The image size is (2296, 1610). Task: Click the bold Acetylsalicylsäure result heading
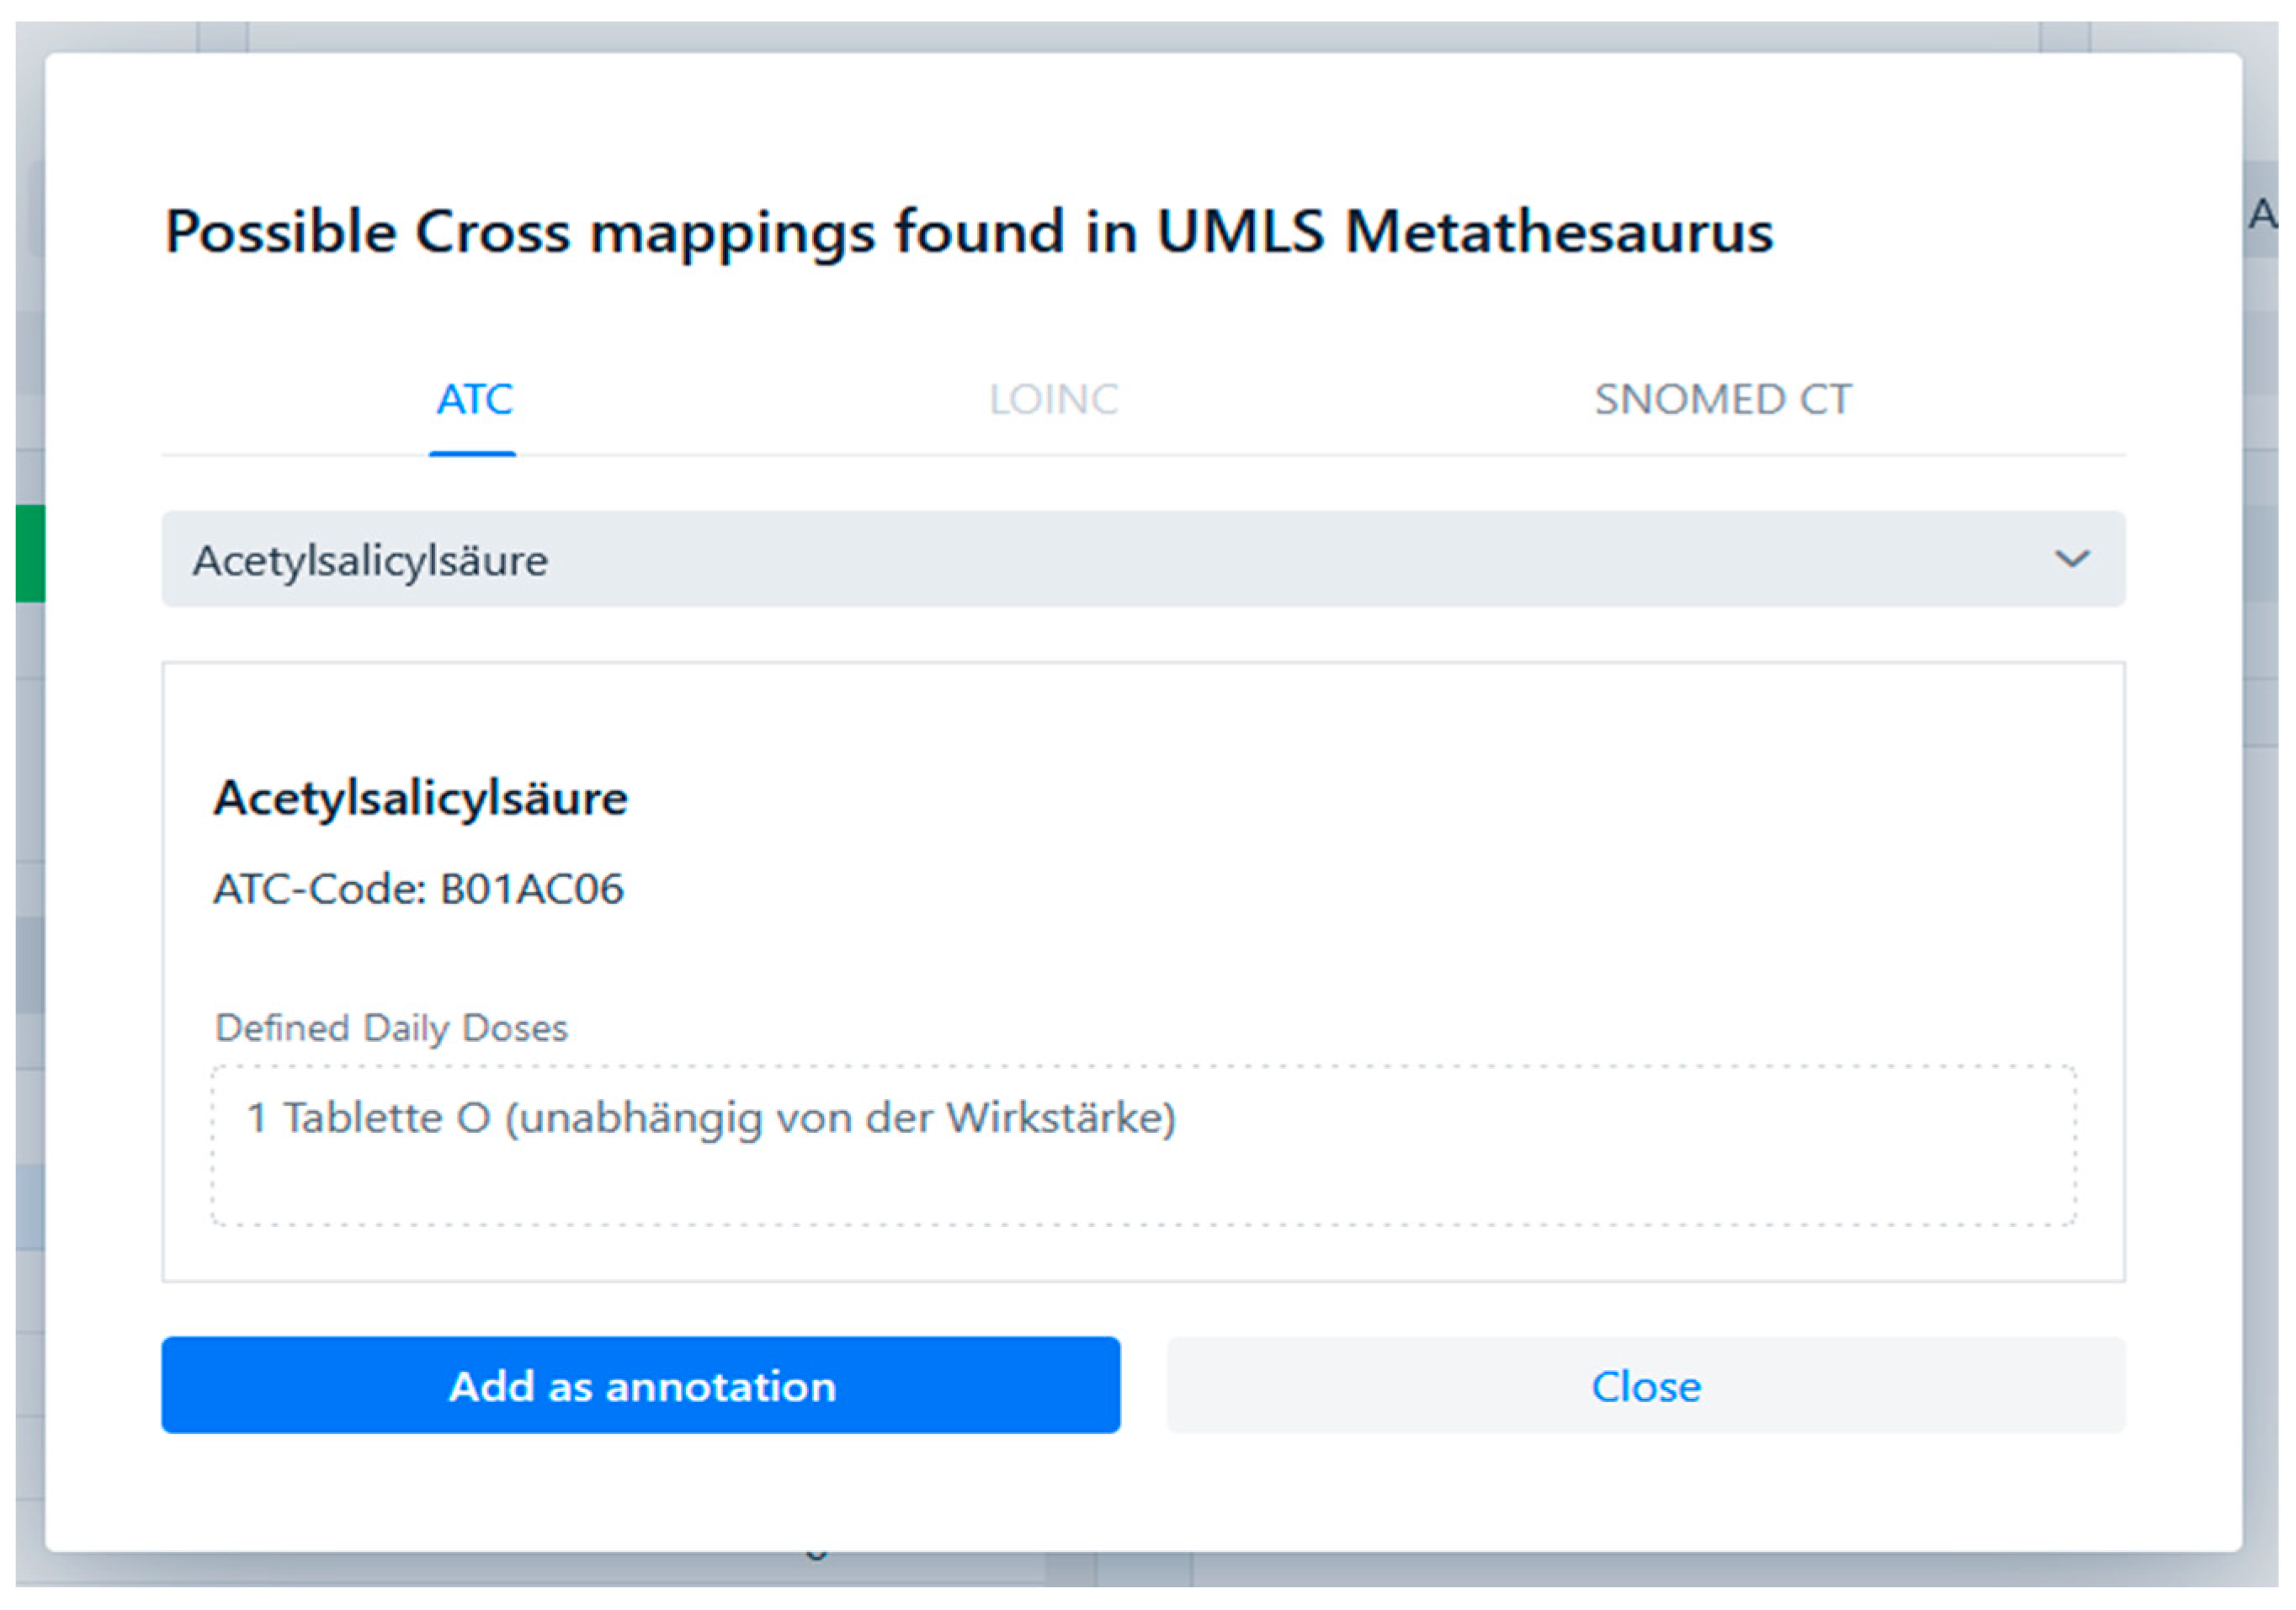[420, 799]
